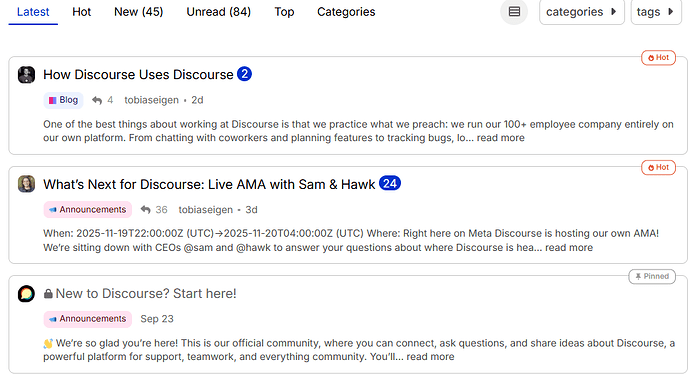Toggle the topic list layout view button
The image size is (690, 375).
pos(514,12)
